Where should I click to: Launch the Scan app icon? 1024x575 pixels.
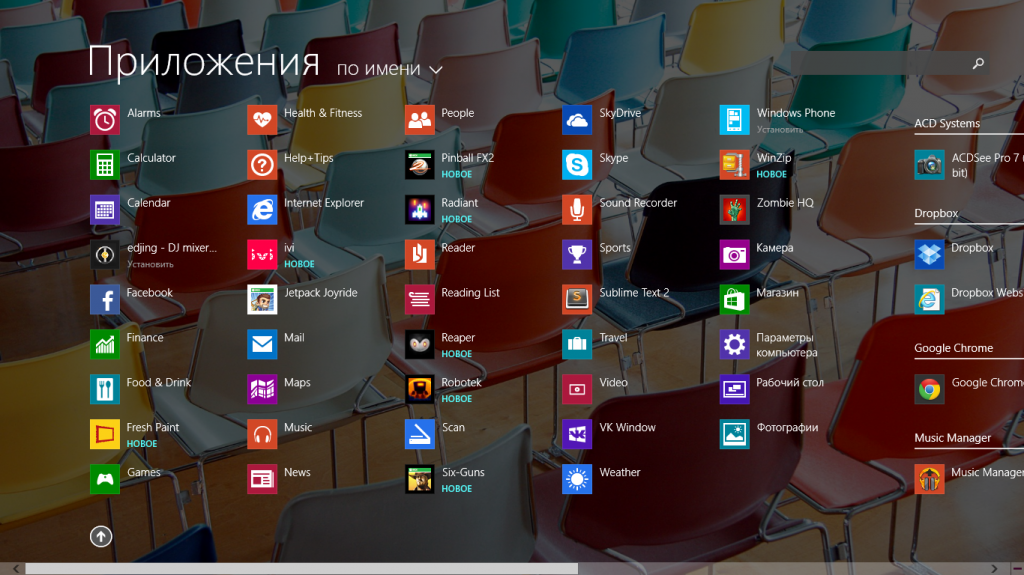click(x=419, y=435)
